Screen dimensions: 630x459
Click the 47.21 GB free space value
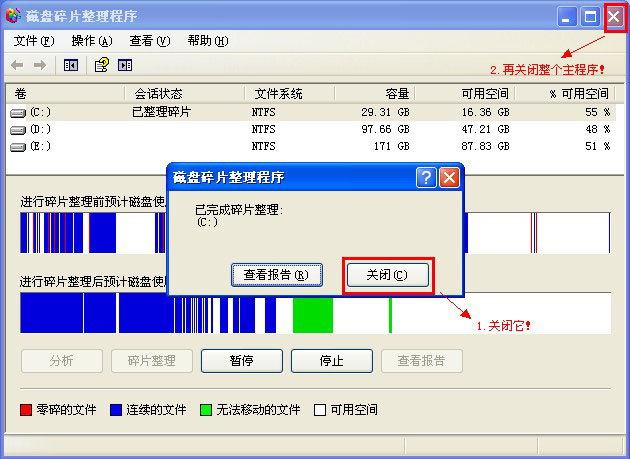point(485,129)
